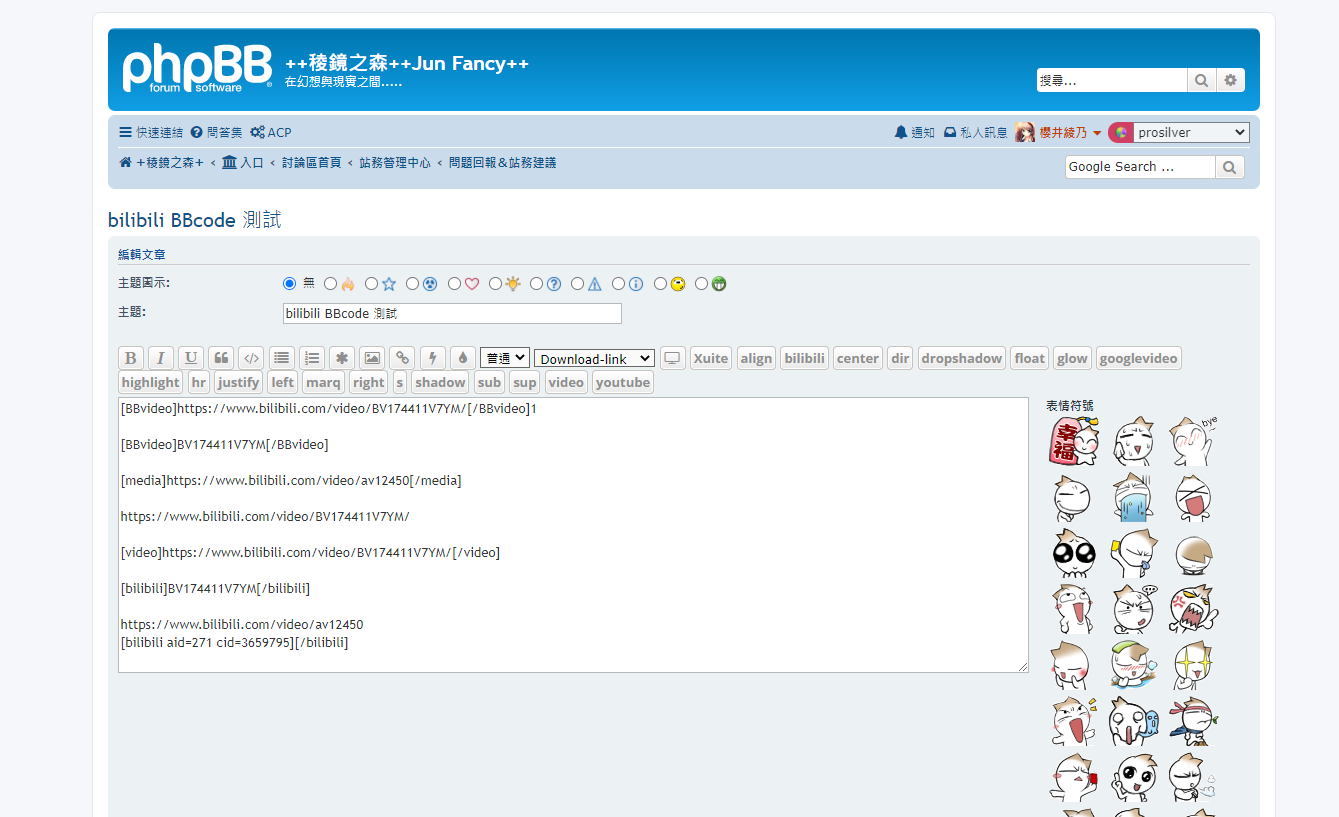Insert the red headband emoticon
The width and height of the screenshot is (1339, 817).
[1193, 721]
